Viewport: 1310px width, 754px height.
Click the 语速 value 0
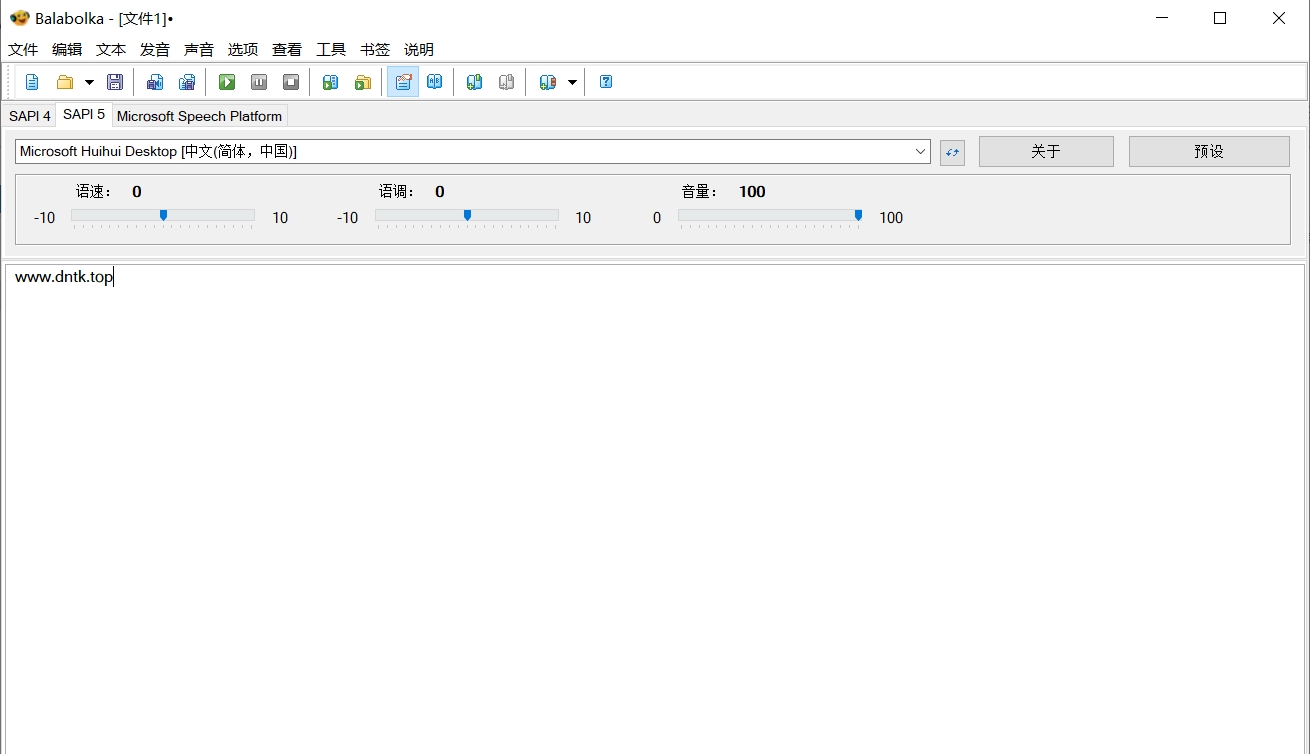point(137,192)
